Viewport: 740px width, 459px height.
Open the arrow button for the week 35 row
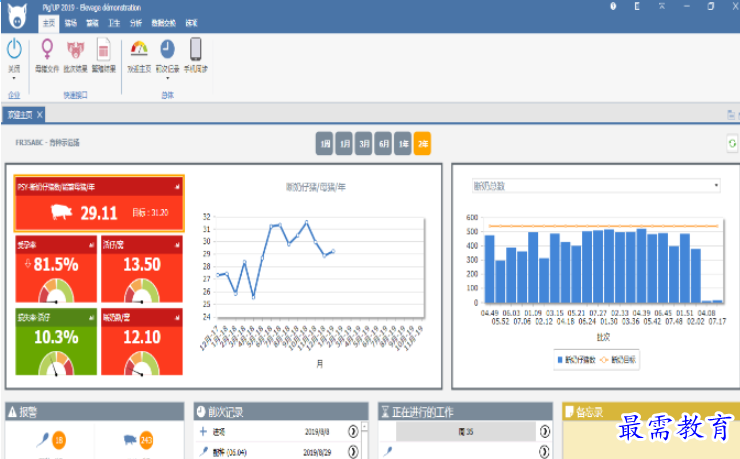click(x=545, y=431)
